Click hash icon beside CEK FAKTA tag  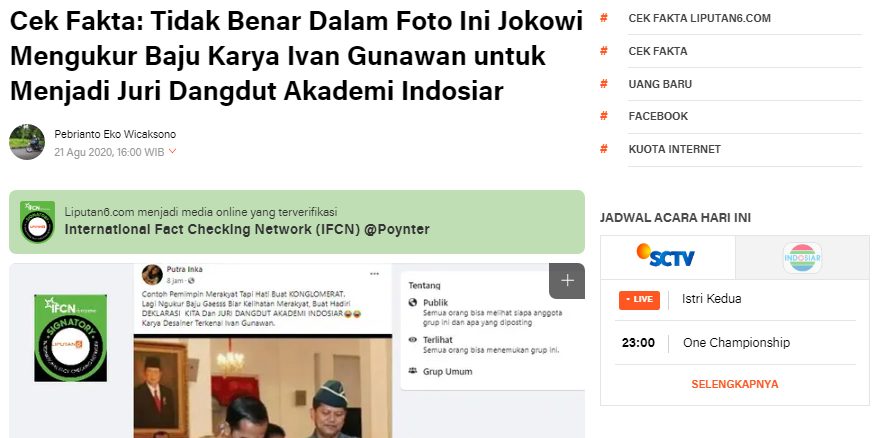[x=603, y=51]
